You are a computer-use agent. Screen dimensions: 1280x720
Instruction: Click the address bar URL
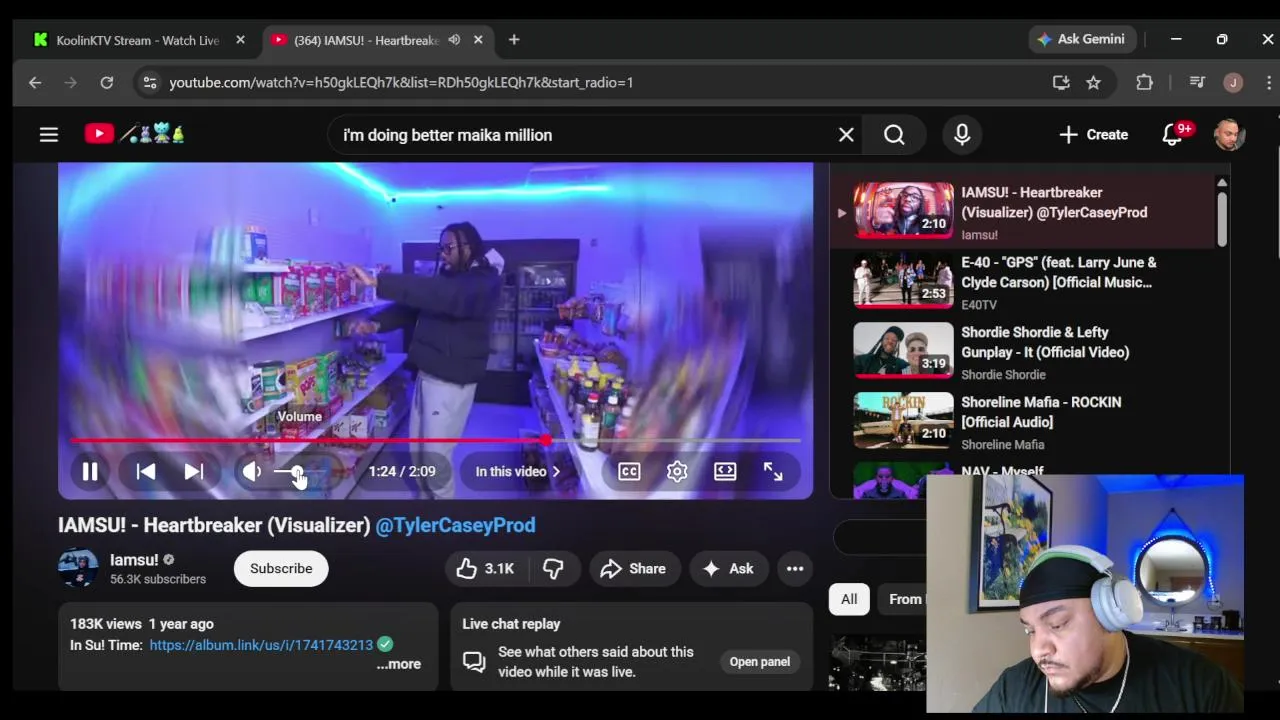point(401,83)
